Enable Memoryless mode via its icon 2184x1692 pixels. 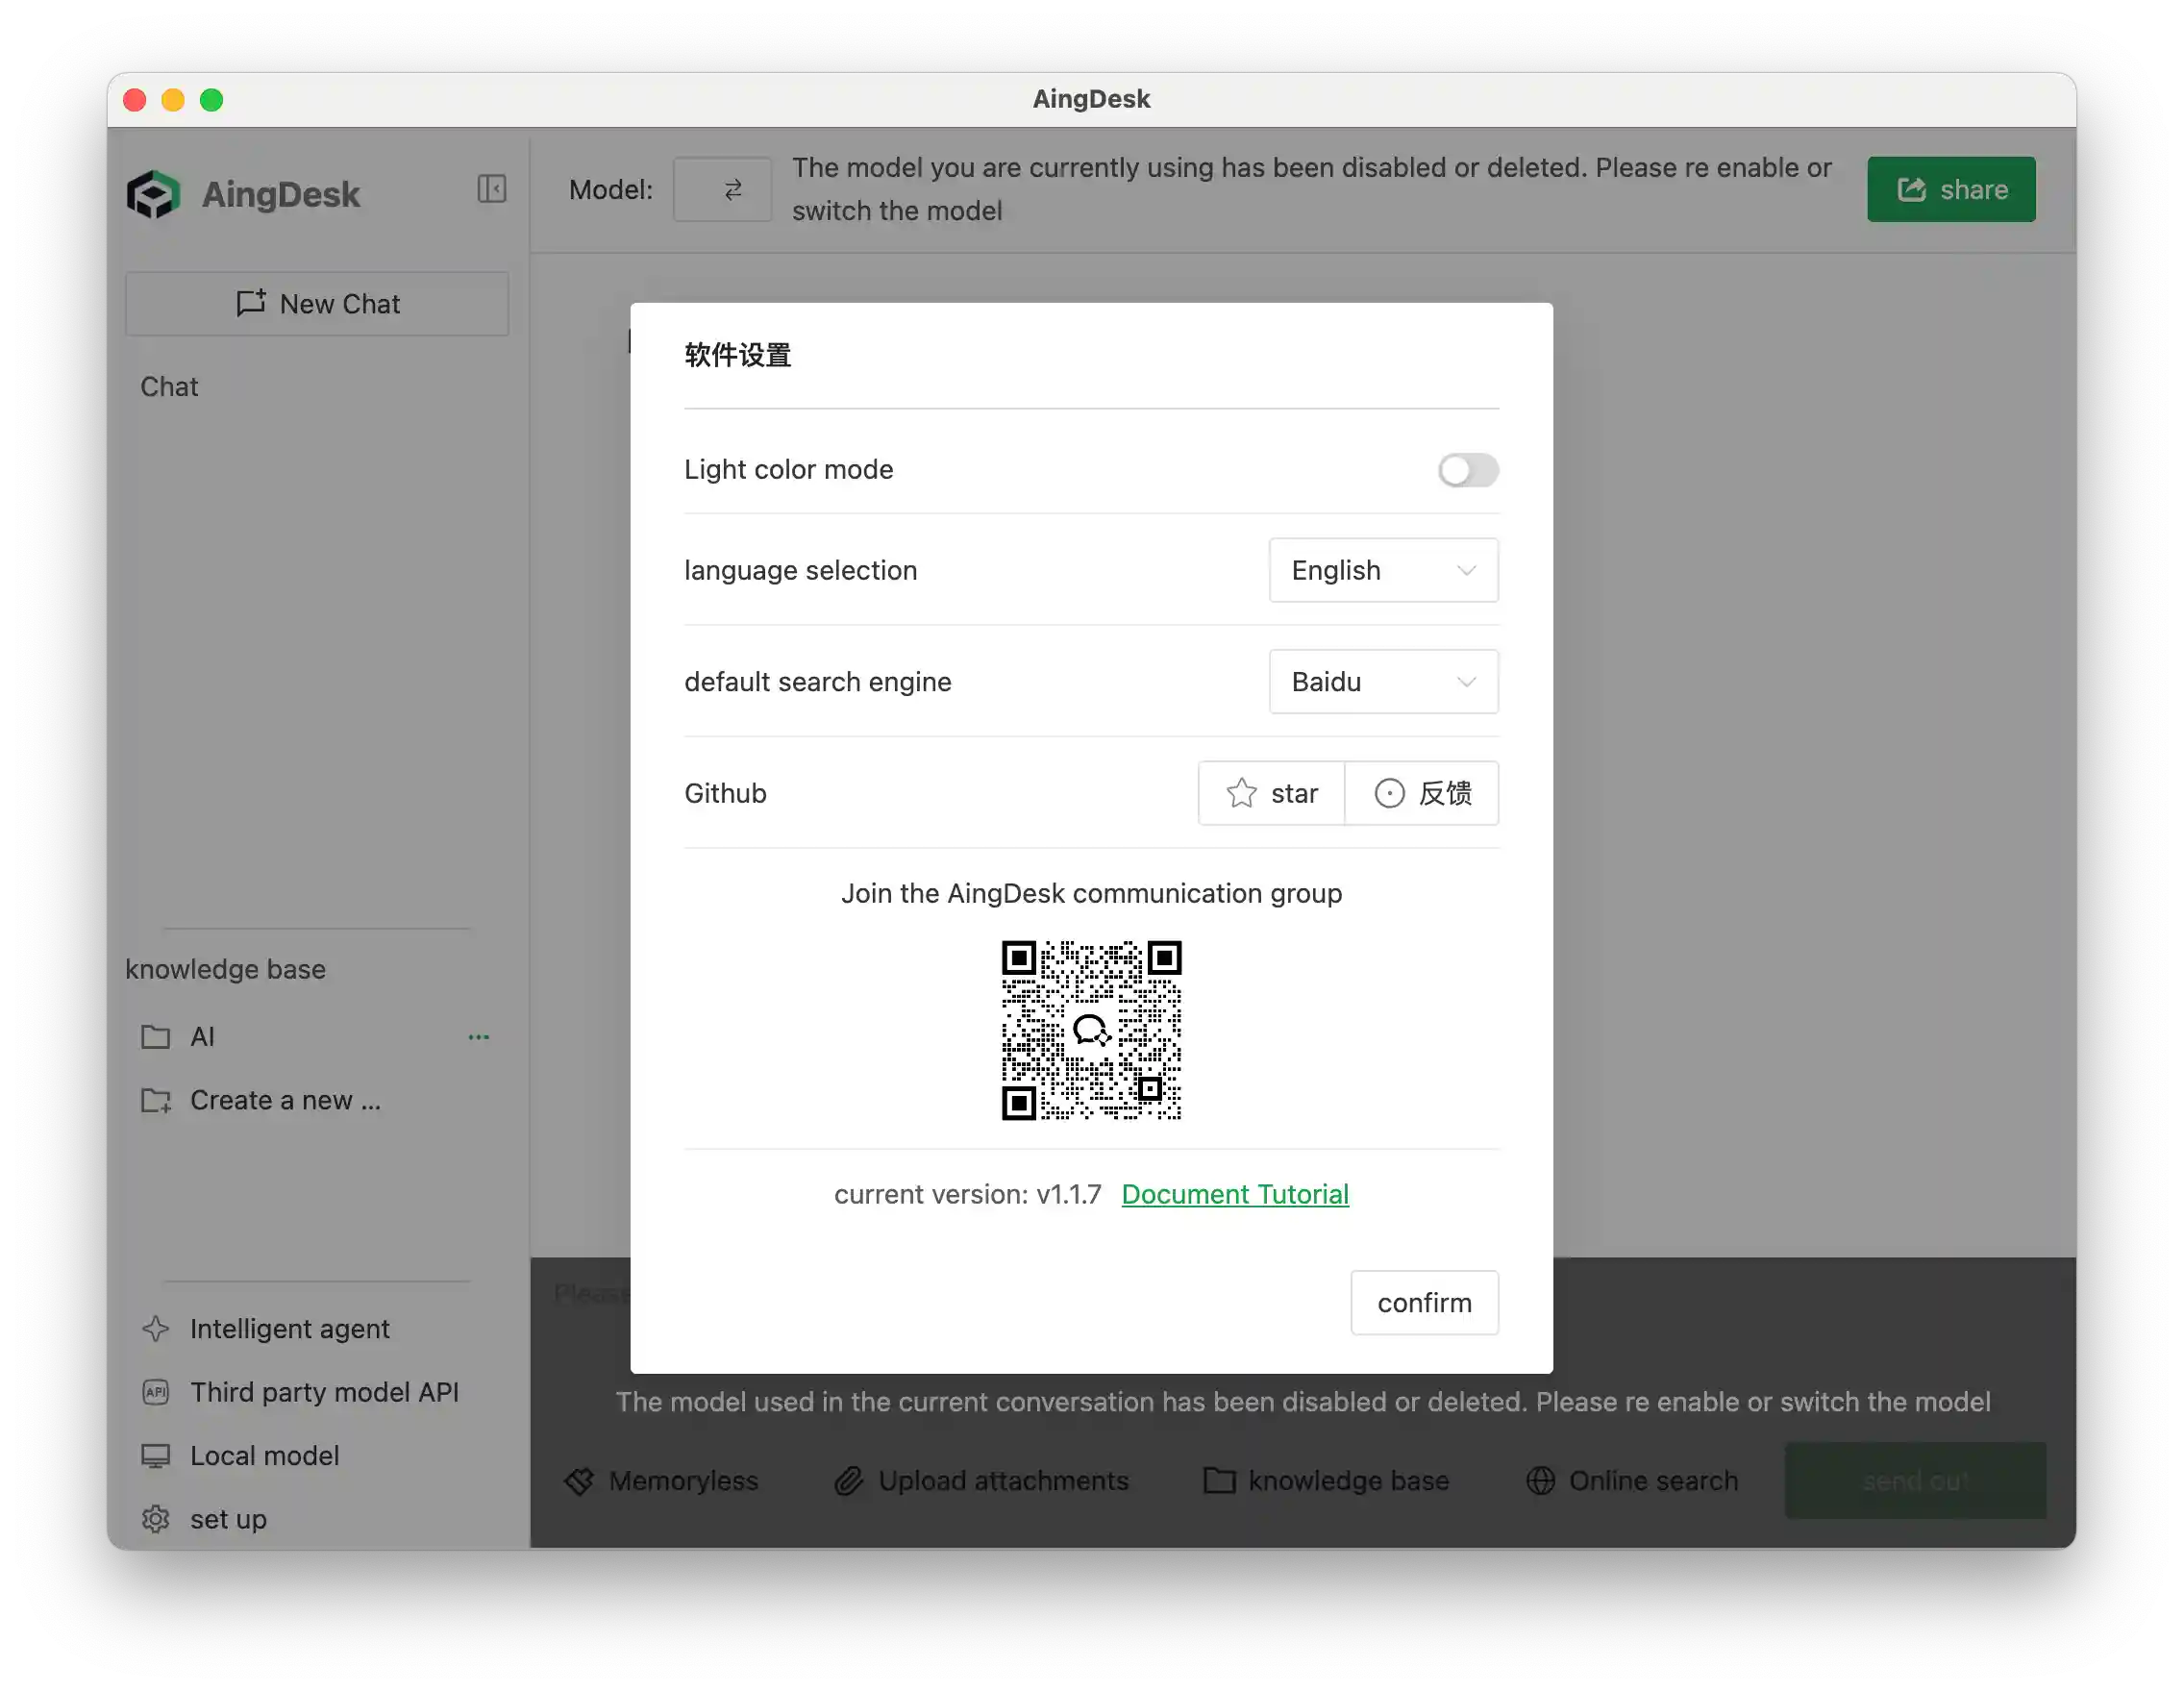[x=581, y=1481]
